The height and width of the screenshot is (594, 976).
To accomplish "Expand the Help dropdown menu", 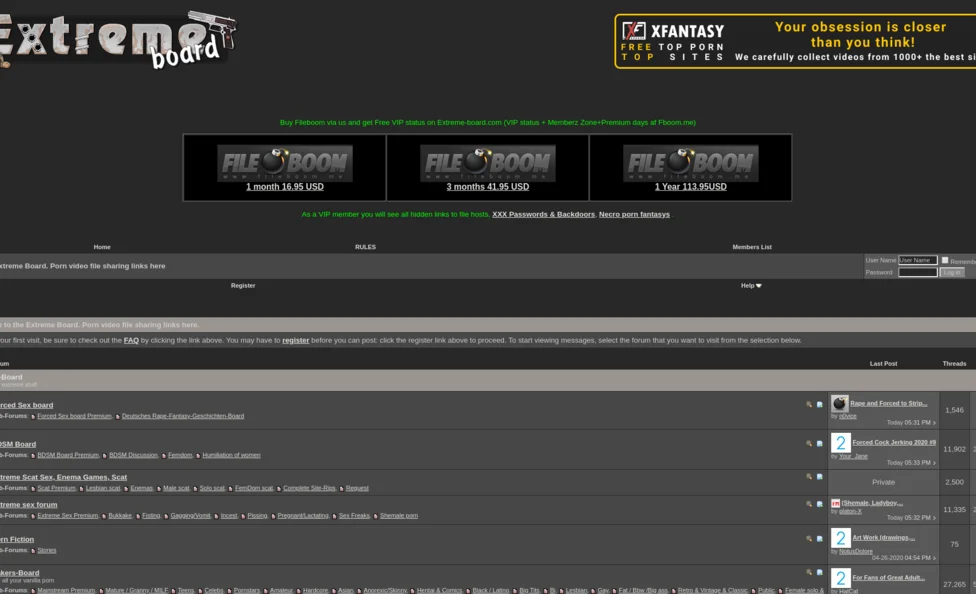I will (751, 286).
